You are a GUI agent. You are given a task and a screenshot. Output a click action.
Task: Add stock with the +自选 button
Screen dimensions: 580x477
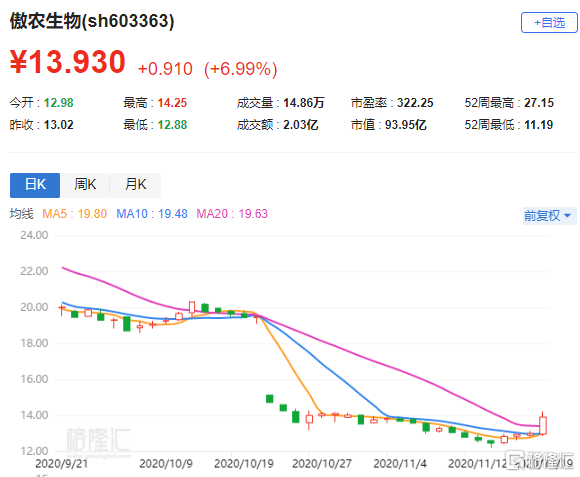549,23
